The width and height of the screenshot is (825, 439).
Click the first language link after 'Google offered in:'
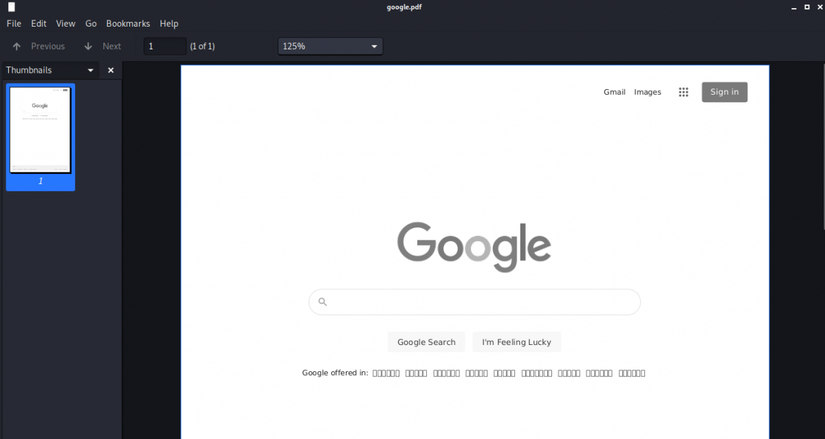(x=386, y=373)
